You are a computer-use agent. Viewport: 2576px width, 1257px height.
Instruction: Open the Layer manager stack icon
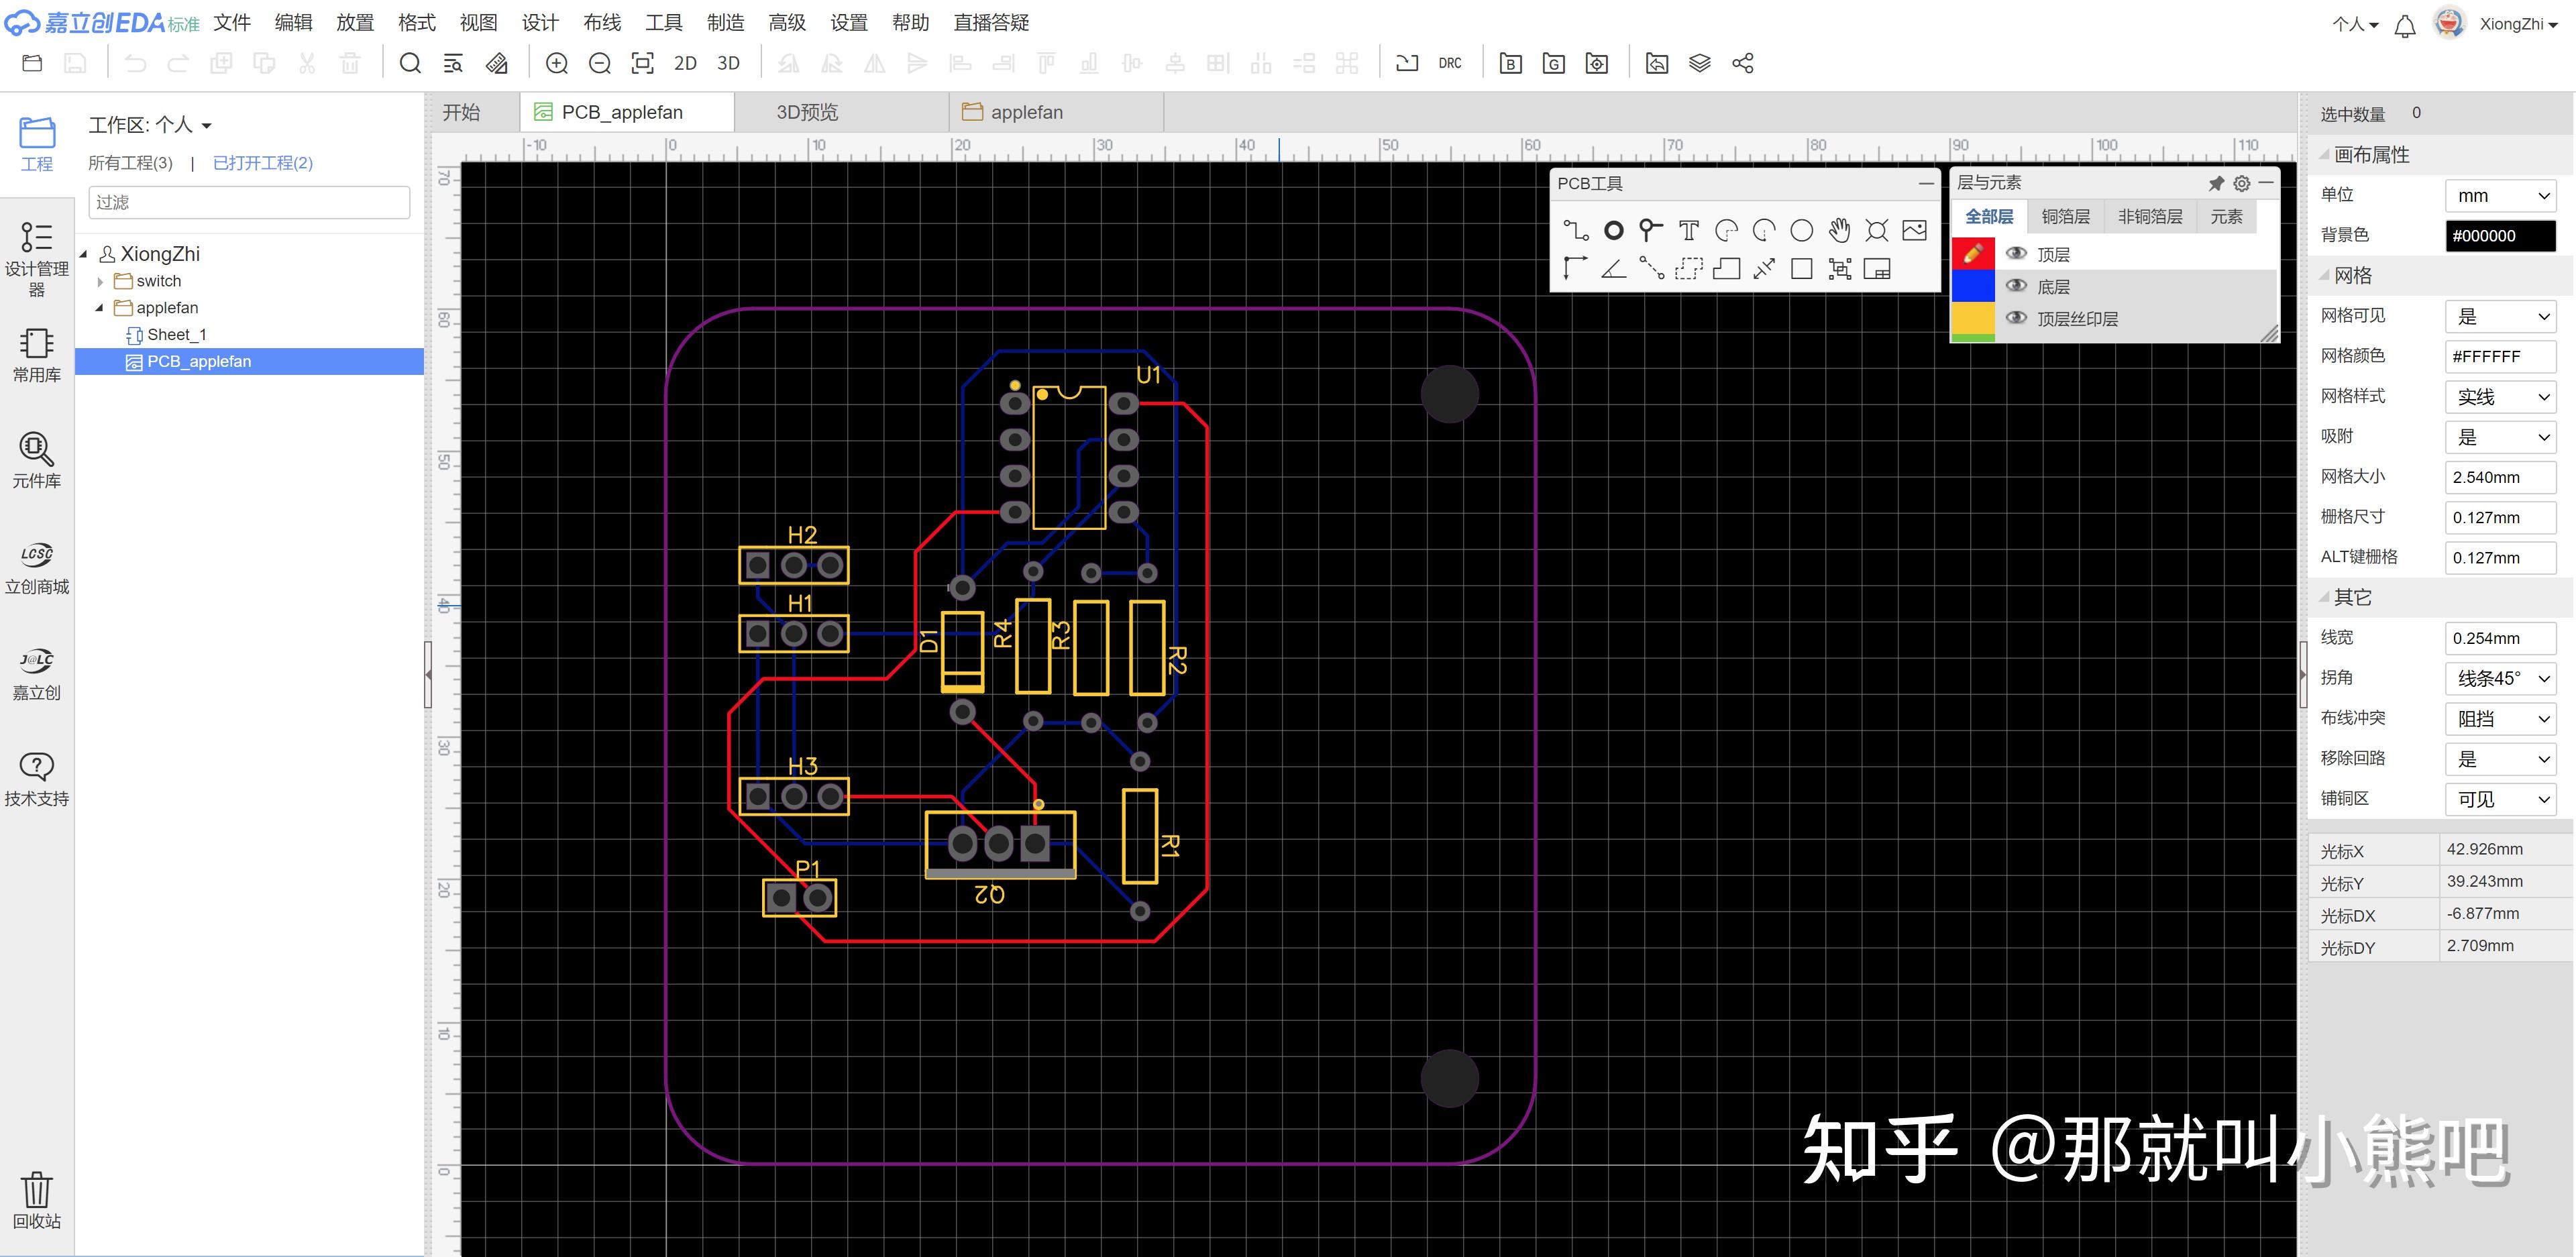coord(1699,63)
